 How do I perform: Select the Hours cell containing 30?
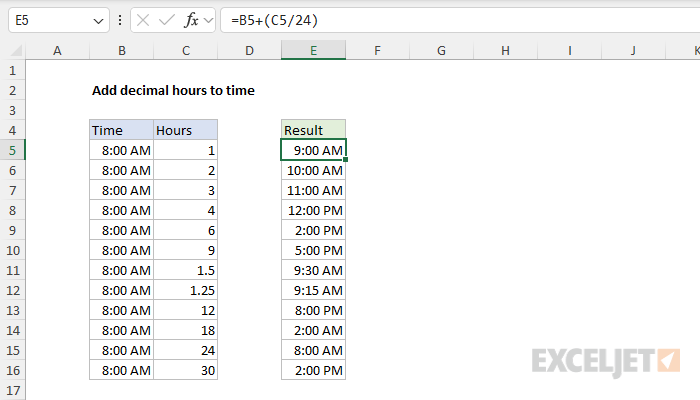[186, 370]
